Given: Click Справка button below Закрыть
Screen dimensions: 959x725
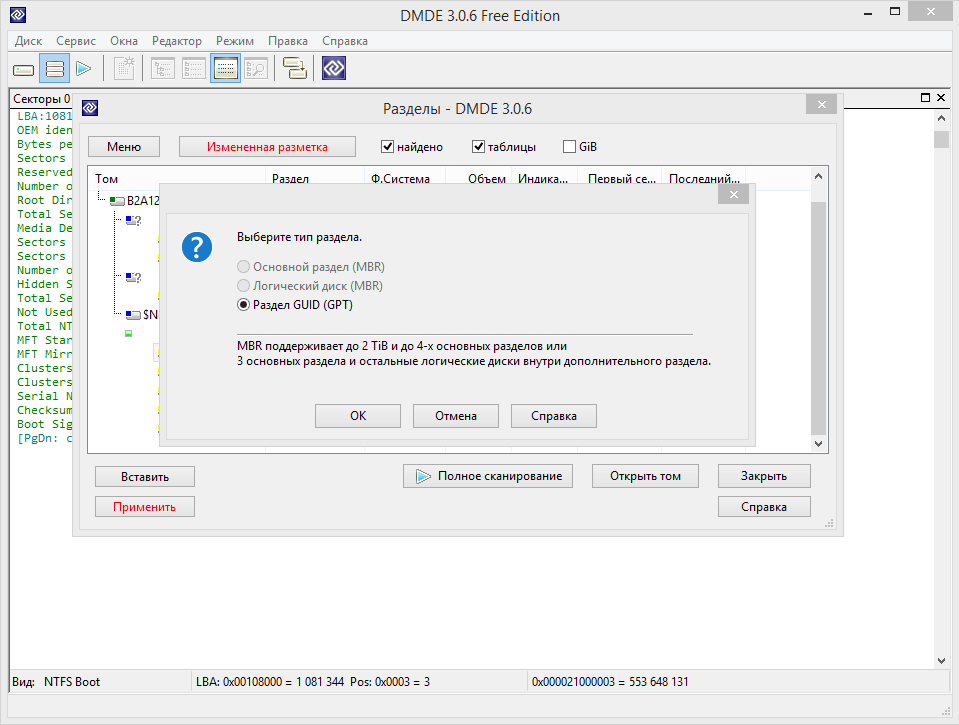Looking at the screenshot, I should click(x=764, y=507).
